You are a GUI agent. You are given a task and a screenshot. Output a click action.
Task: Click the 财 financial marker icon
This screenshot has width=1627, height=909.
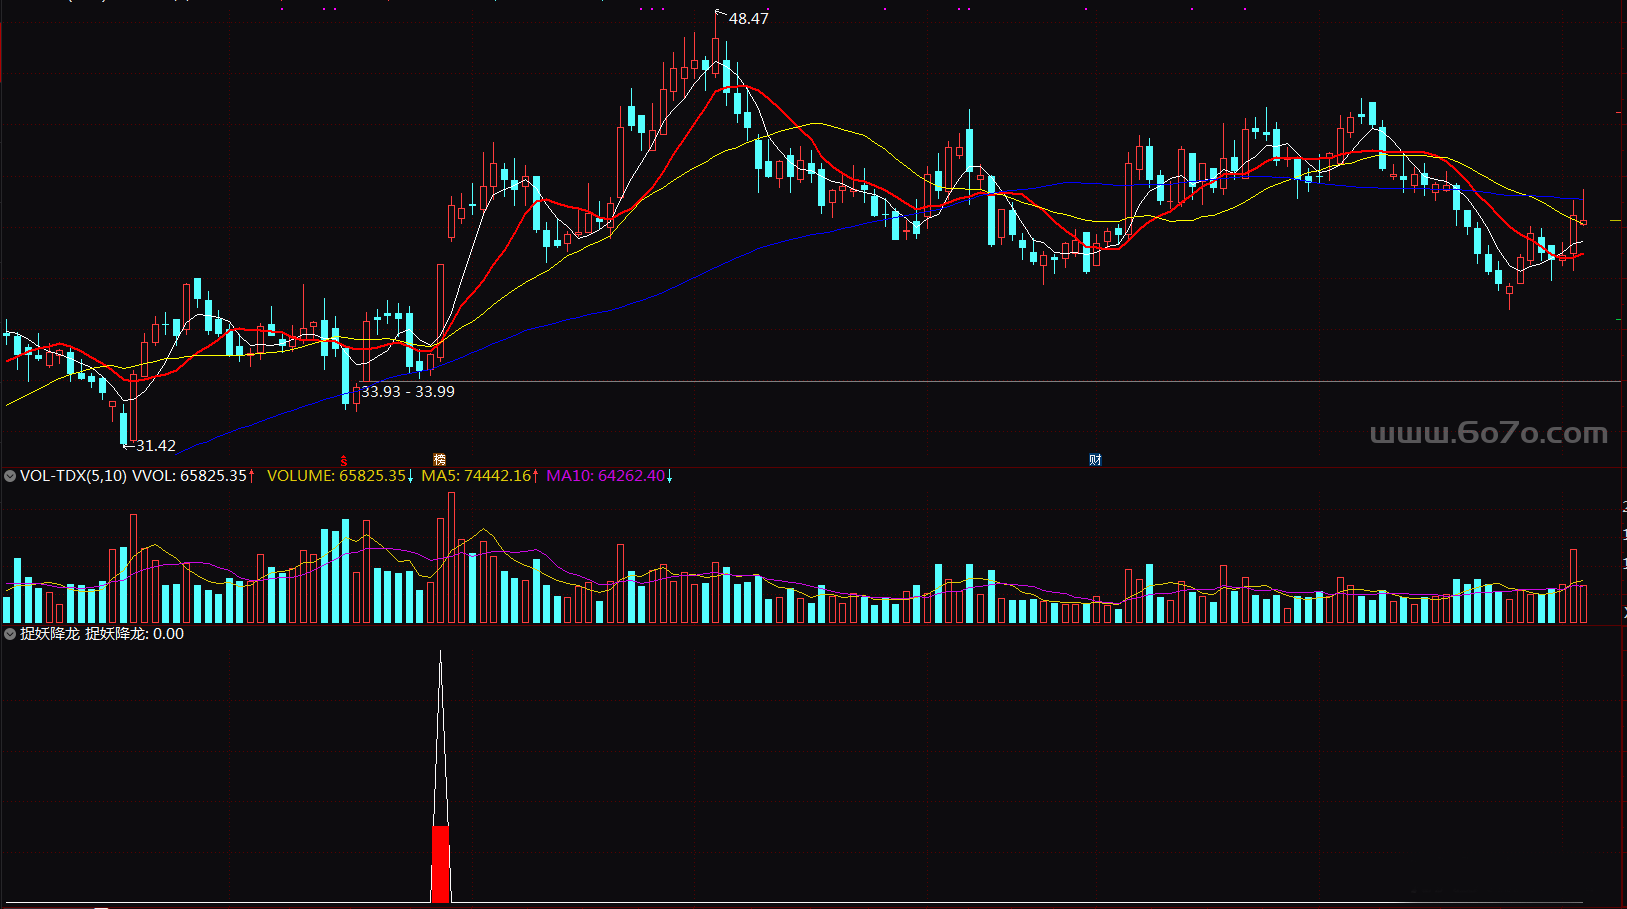(1095, 460)
